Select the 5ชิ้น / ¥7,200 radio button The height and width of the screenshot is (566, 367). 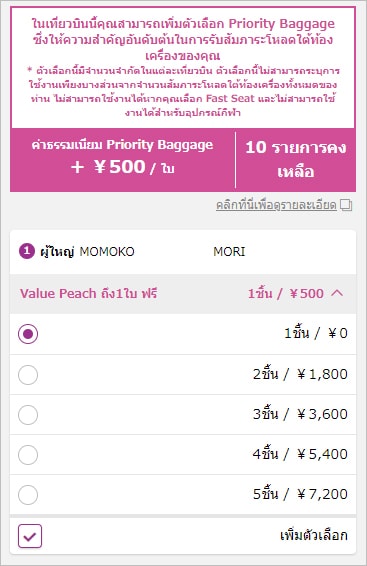pos(28,495)
